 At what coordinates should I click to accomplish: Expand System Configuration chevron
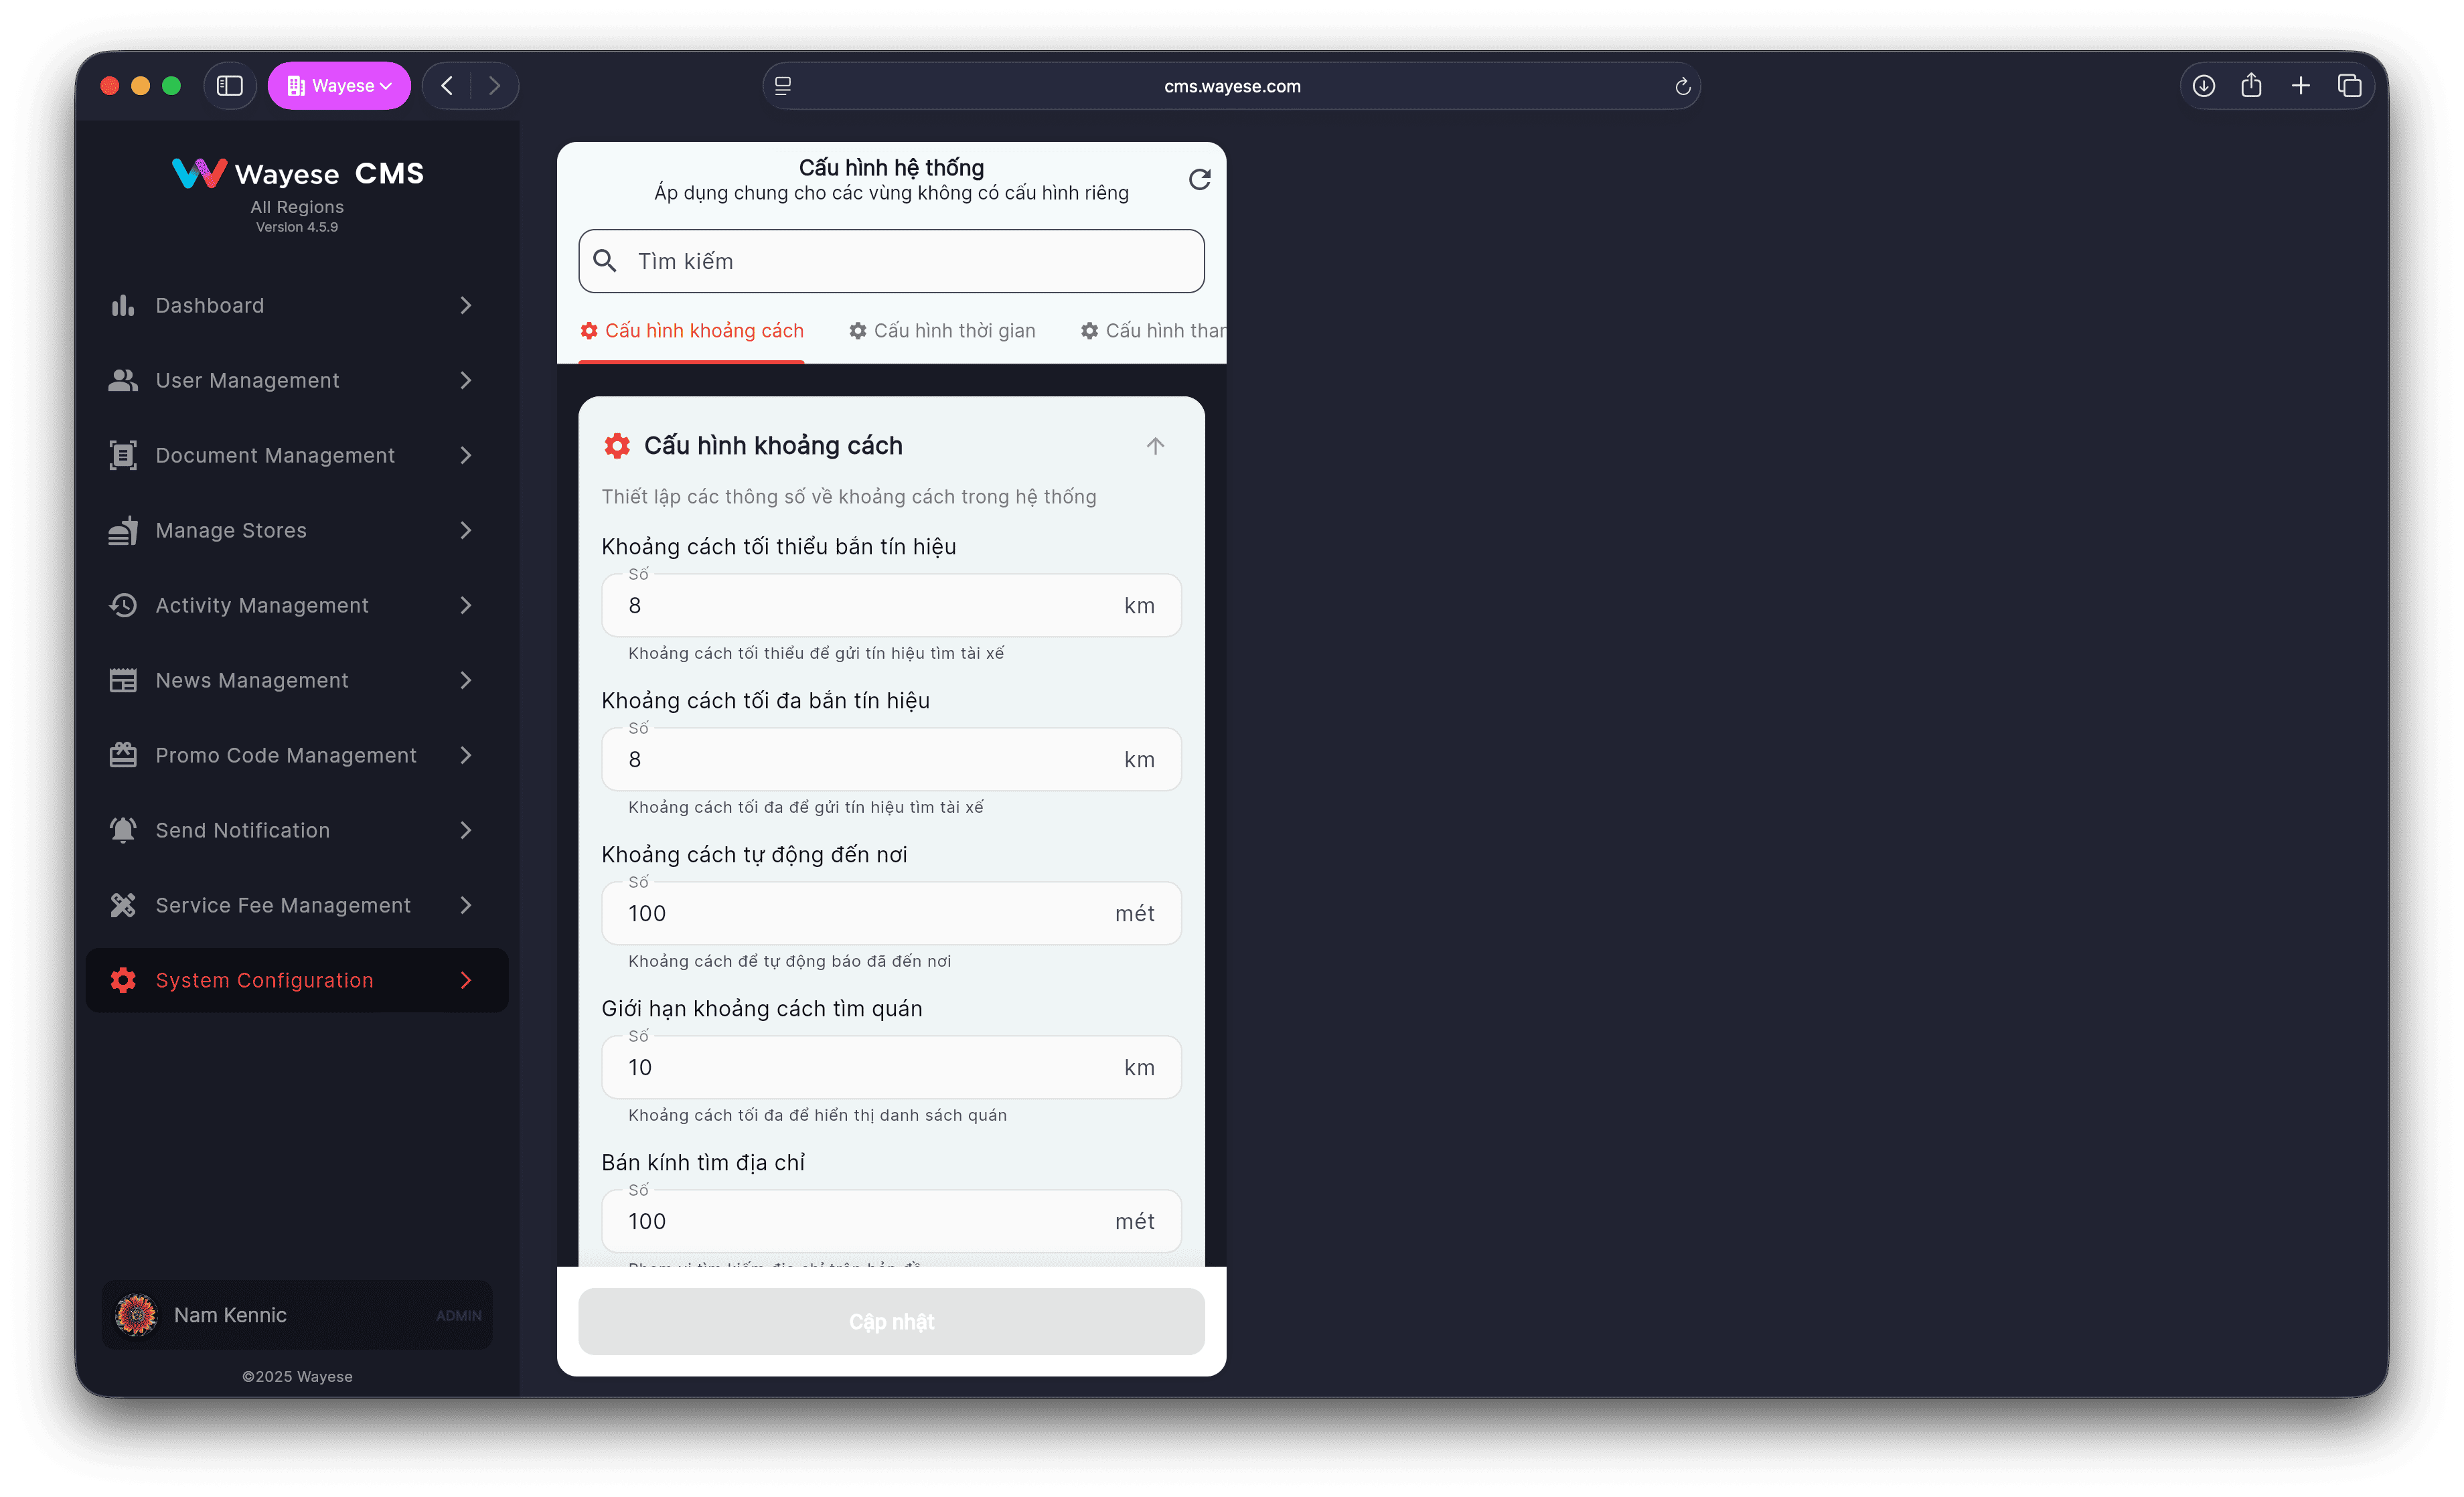pos(465,980)
